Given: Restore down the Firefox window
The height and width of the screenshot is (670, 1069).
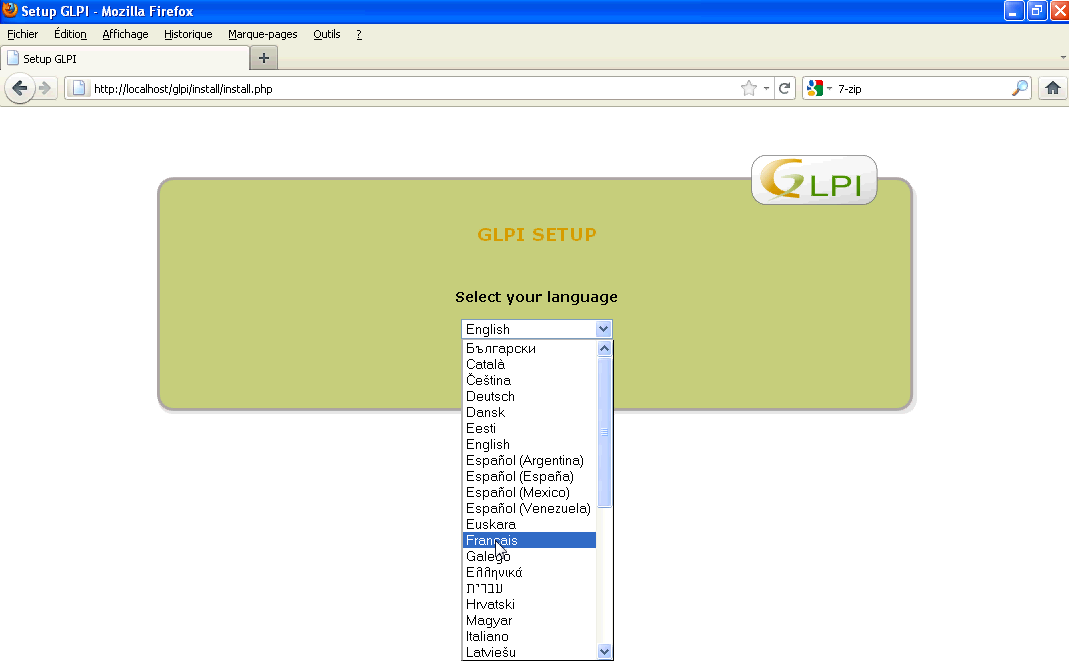Looking at the screenshot, I should click(1036, 11).
